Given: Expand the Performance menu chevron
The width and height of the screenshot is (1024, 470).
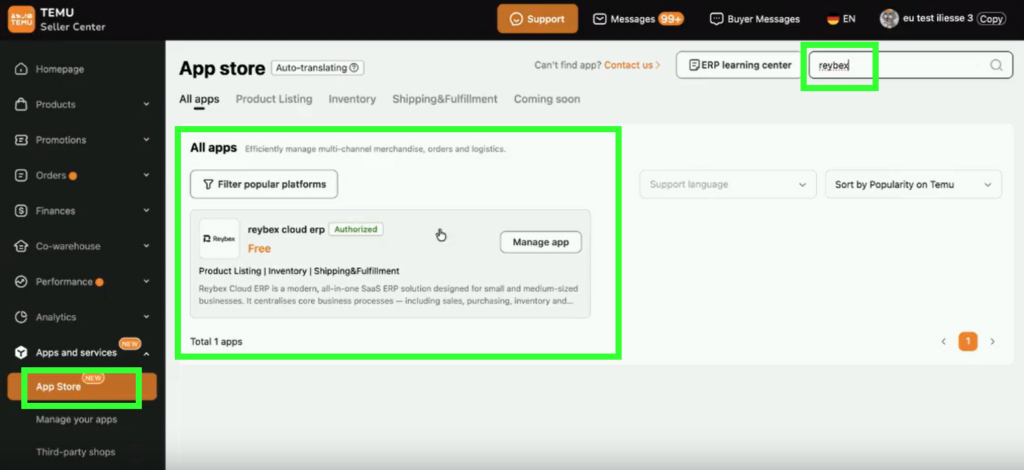Looking at the screenshot, I should (x=146, y=281).
